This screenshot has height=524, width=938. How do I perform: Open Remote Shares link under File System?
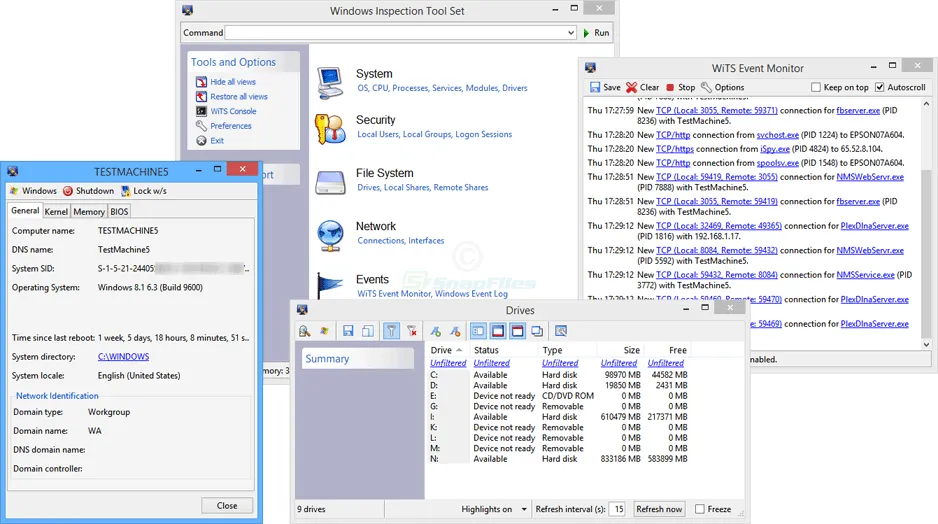(x=461, y=187)
